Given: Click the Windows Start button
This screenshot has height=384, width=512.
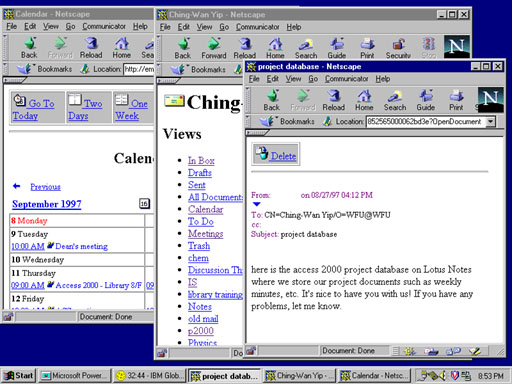Looking at the screenshot, I should (19, 376).
